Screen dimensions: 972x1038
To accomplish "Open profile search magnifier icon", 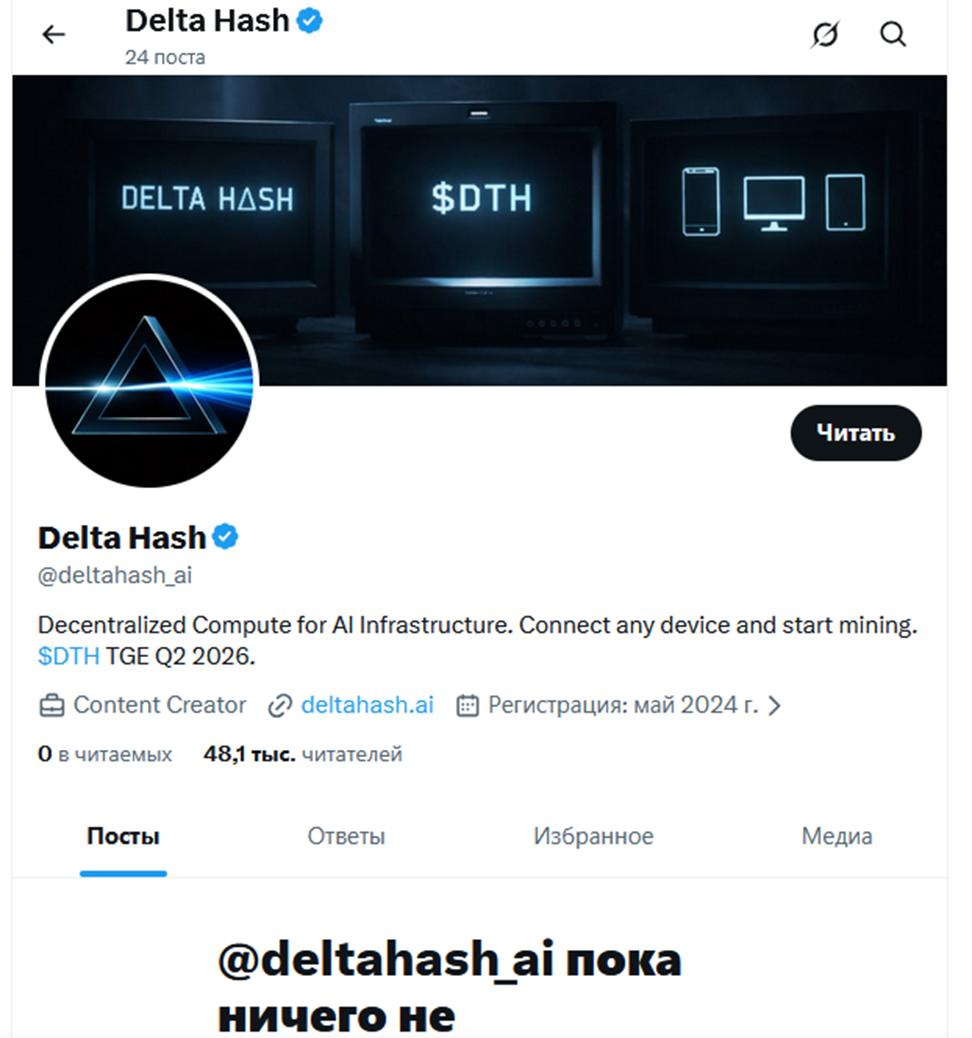I will pyautogui.click(x=893, y=35).
